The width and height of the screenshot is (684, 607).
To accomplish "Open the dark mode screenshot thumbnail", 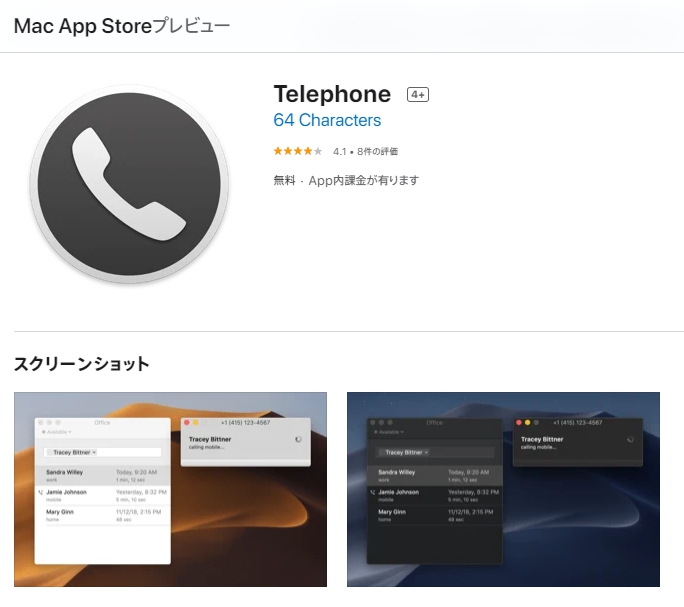I will pyautogui.click(x=503, y=489).
